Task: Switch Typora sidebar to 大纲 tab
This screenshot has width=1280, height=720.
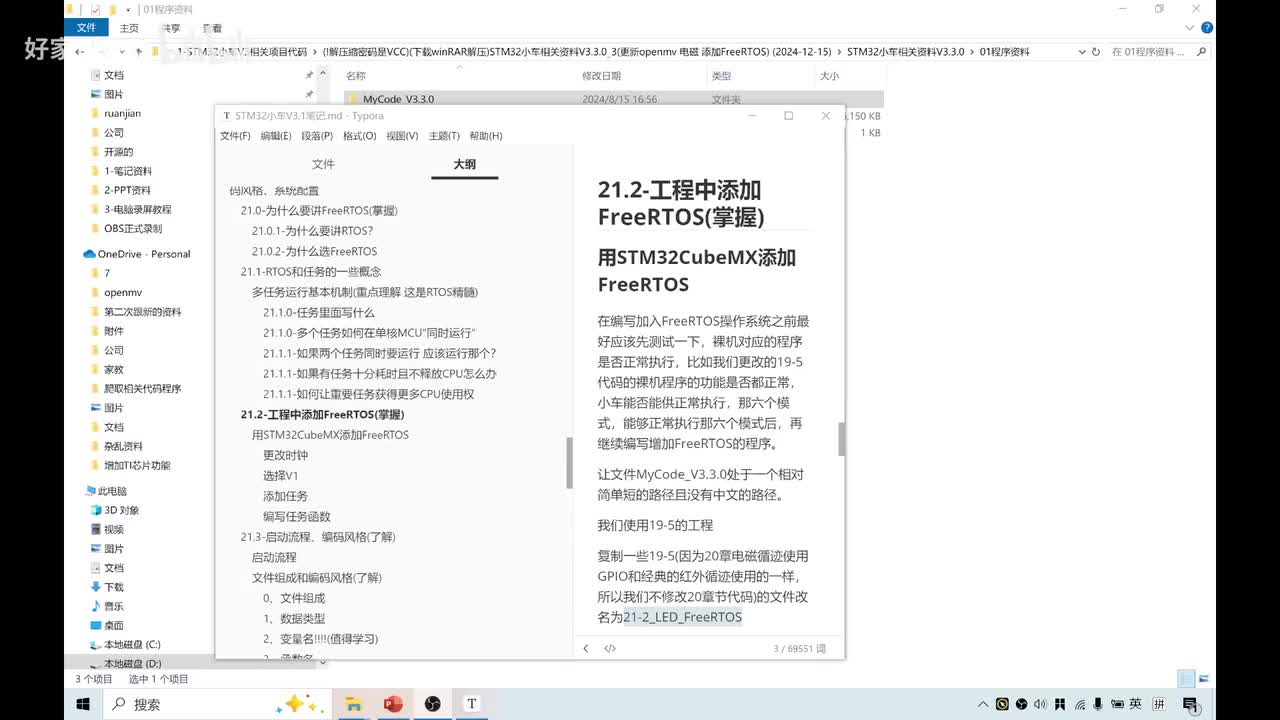Action: pyautogui.click(x=464, y=164)
